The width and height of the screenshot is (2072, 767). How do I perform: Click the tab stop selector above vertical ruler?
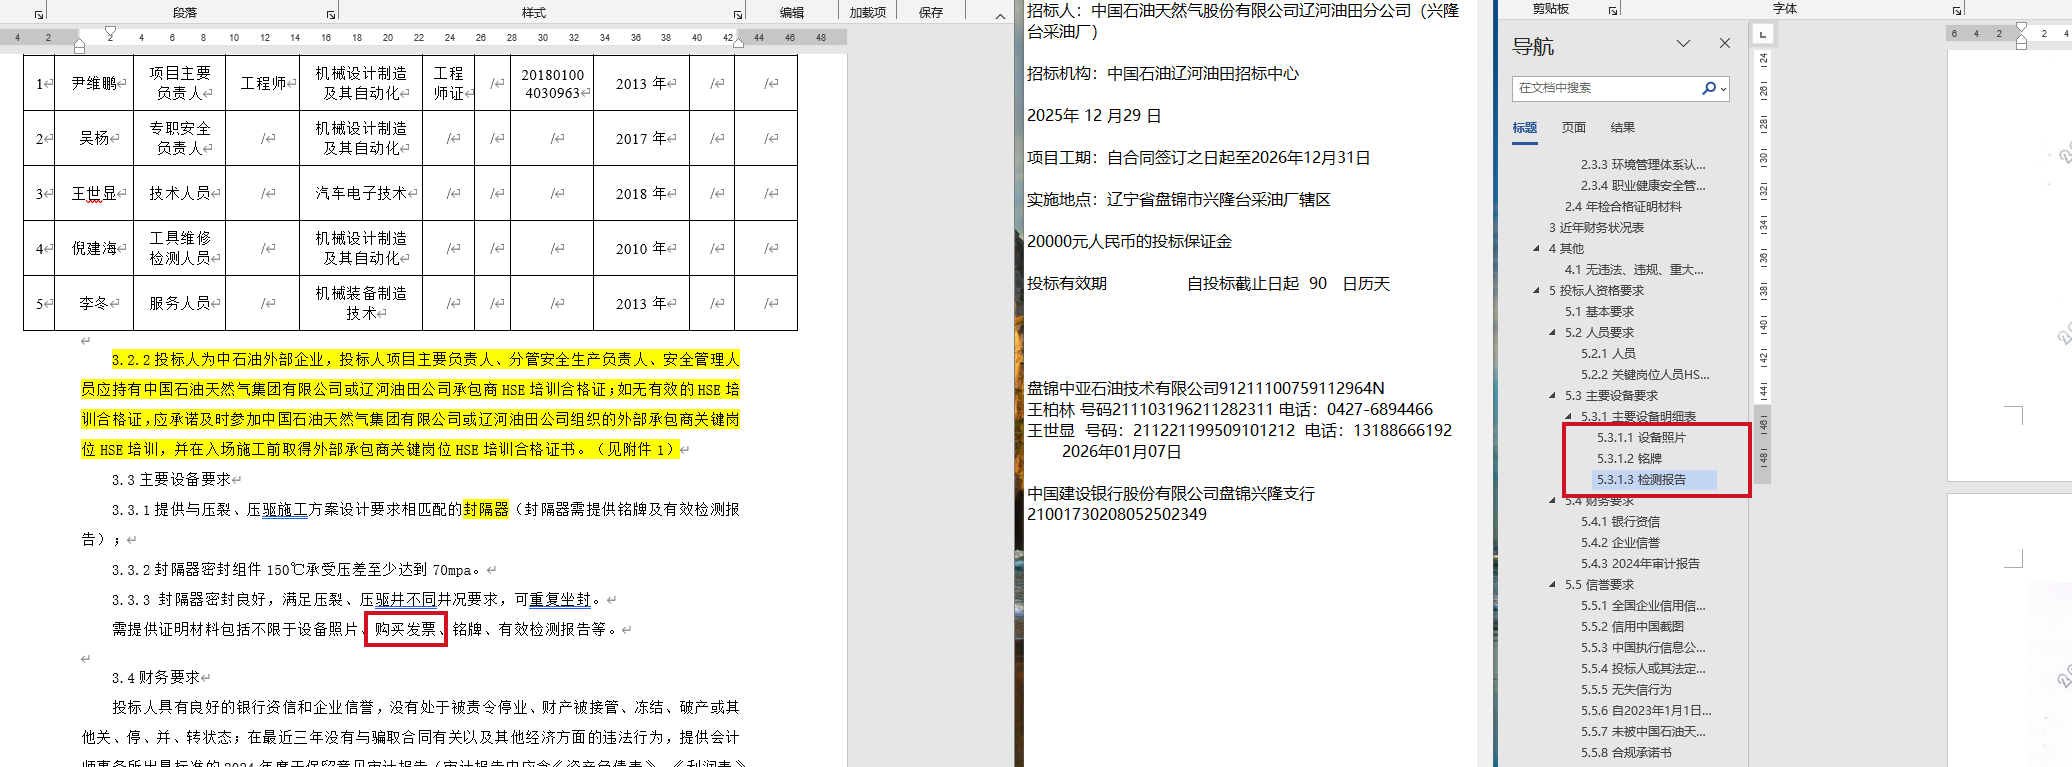coord(1762,34)
